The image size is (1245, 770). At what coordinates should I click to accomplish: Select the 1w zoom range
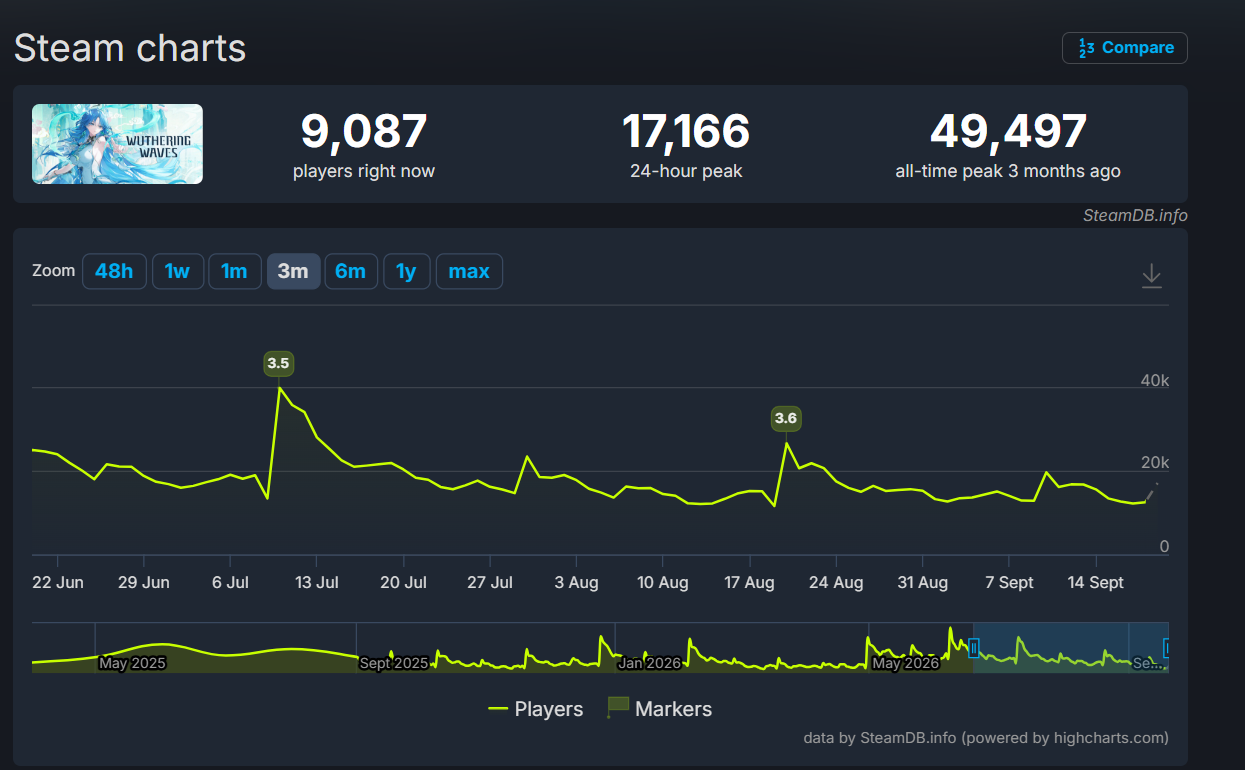tap(177, 271)
